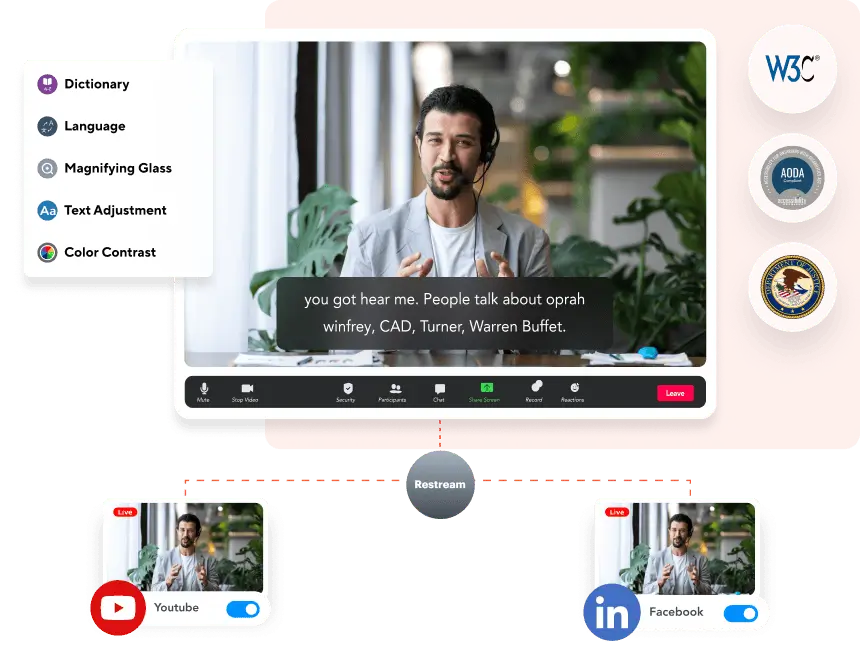Mute the microphone in meeting toolbar
Screen dimensions: 860x660
point(203,392)
